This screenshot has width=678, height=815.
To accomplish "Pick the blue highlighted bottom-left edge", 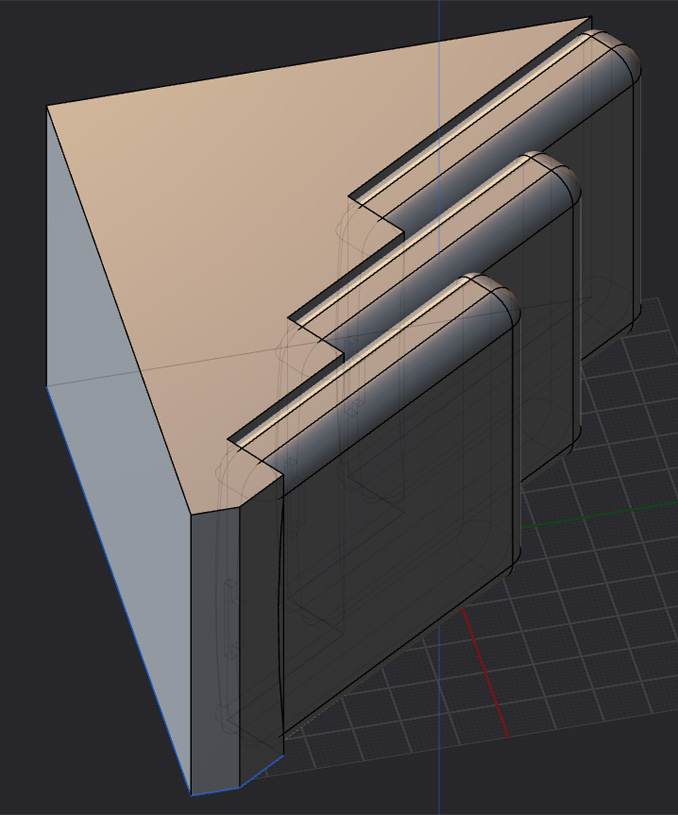I will 119,590.
